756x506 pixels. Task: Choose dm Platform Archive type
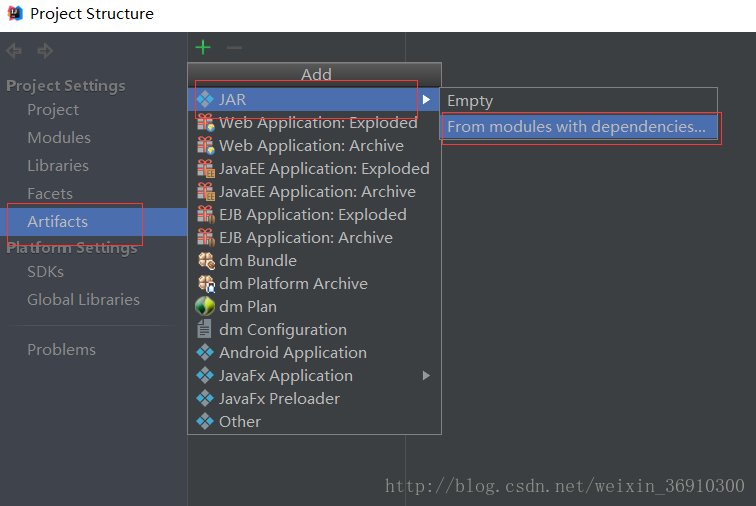314,284
